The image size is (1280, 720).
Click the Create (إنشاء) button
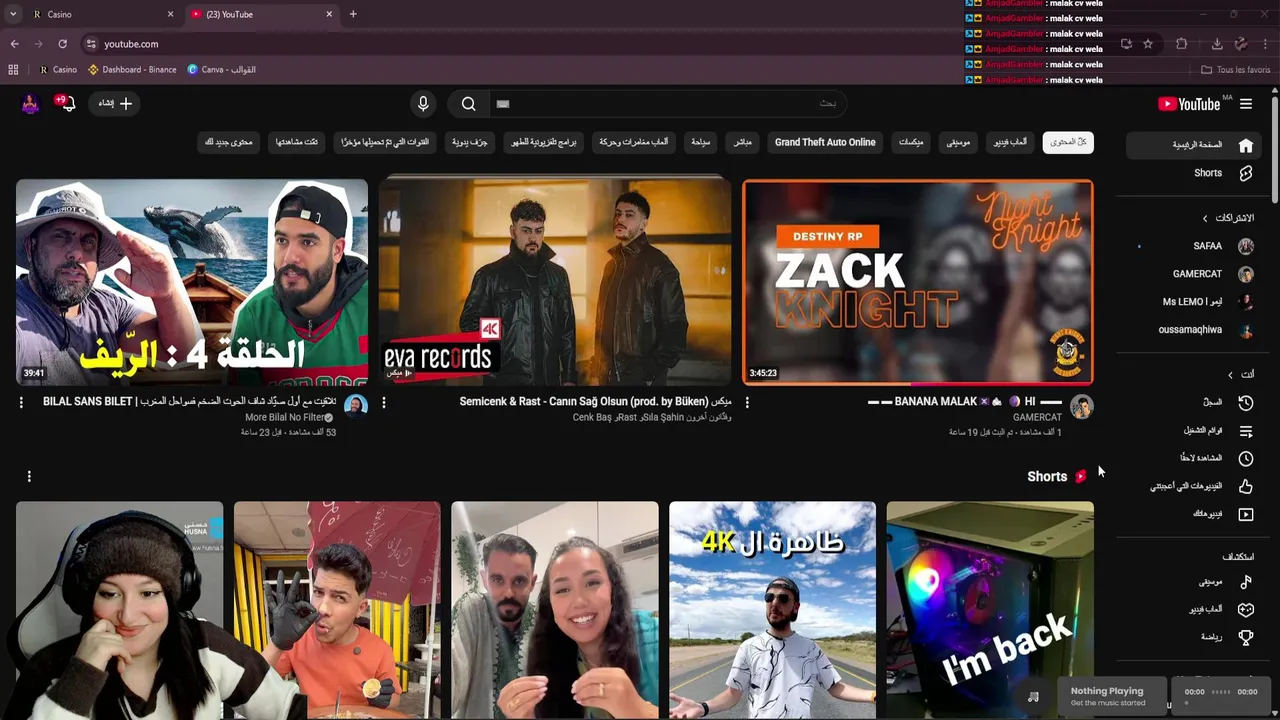[x=114, y=103]
